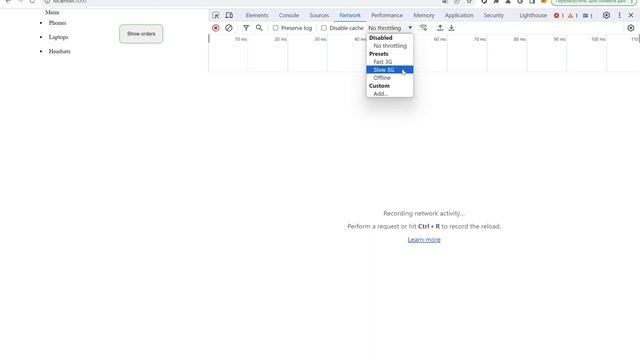Click the Show orders button
This screenshot has width=640, height=360.
[x=141, y=34]
